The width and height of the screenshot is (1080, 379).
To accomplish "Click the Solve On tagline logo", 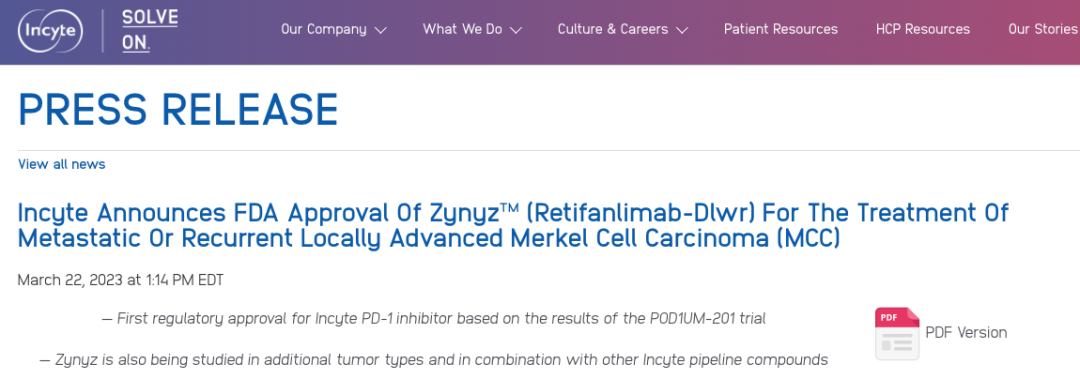I will (149, 30).
